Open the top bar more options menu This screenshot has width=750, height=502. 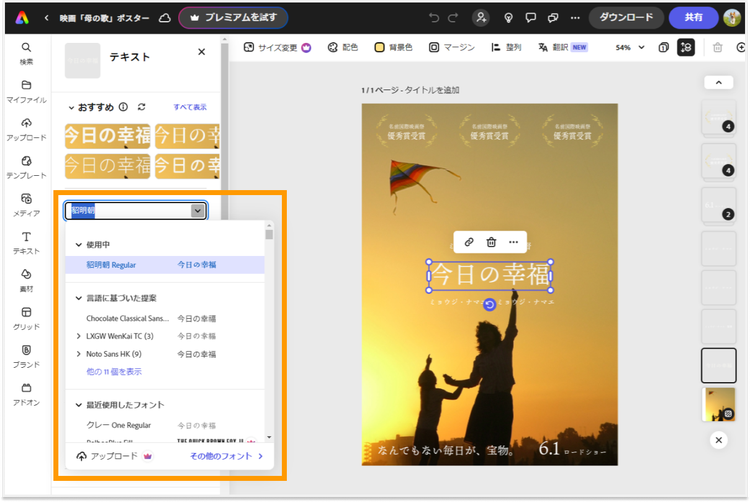(575, 18)
